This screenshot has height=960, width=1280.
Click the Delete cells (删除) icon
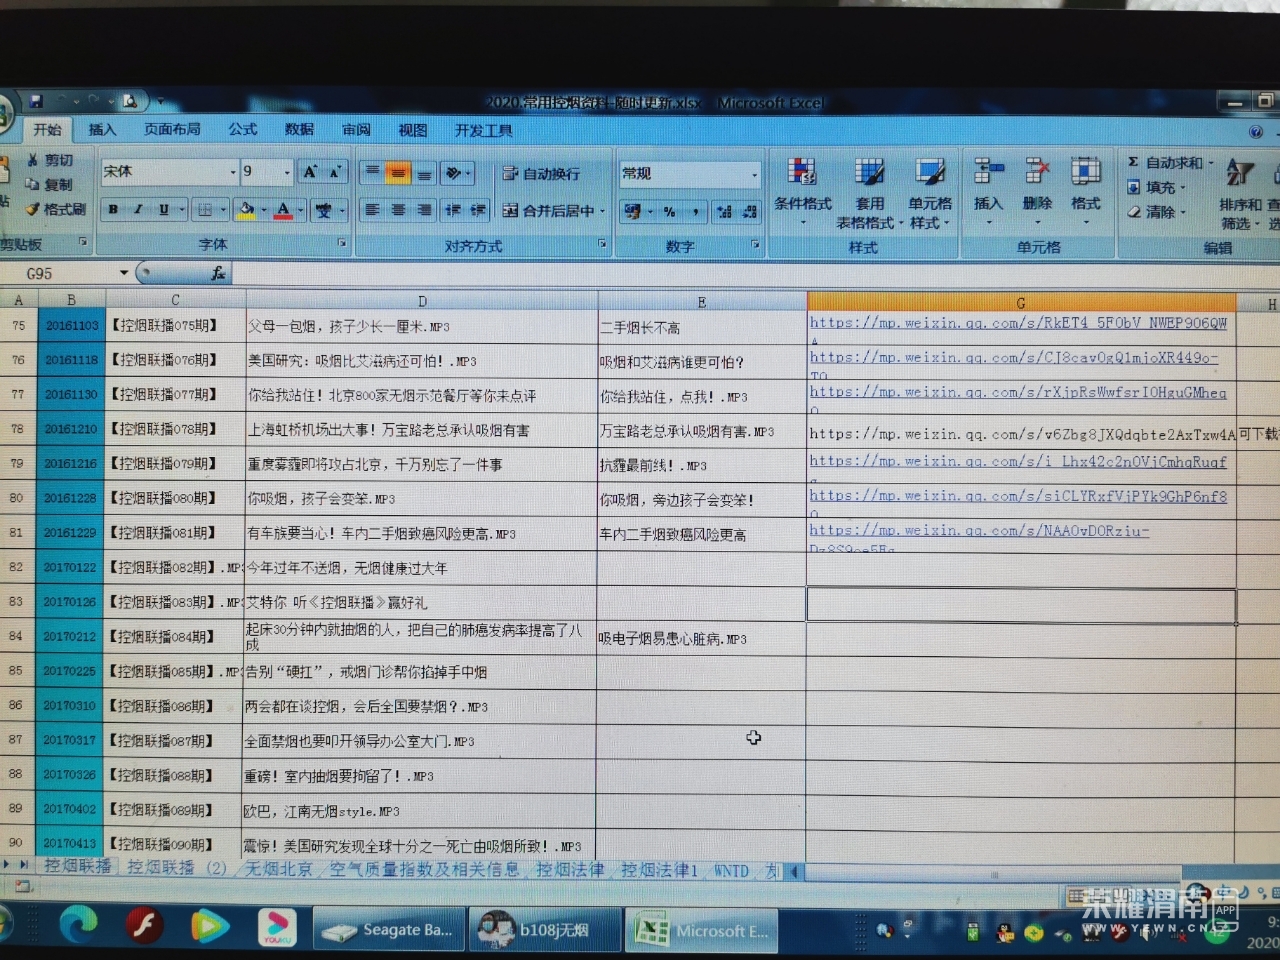(x=1037, y=185)
